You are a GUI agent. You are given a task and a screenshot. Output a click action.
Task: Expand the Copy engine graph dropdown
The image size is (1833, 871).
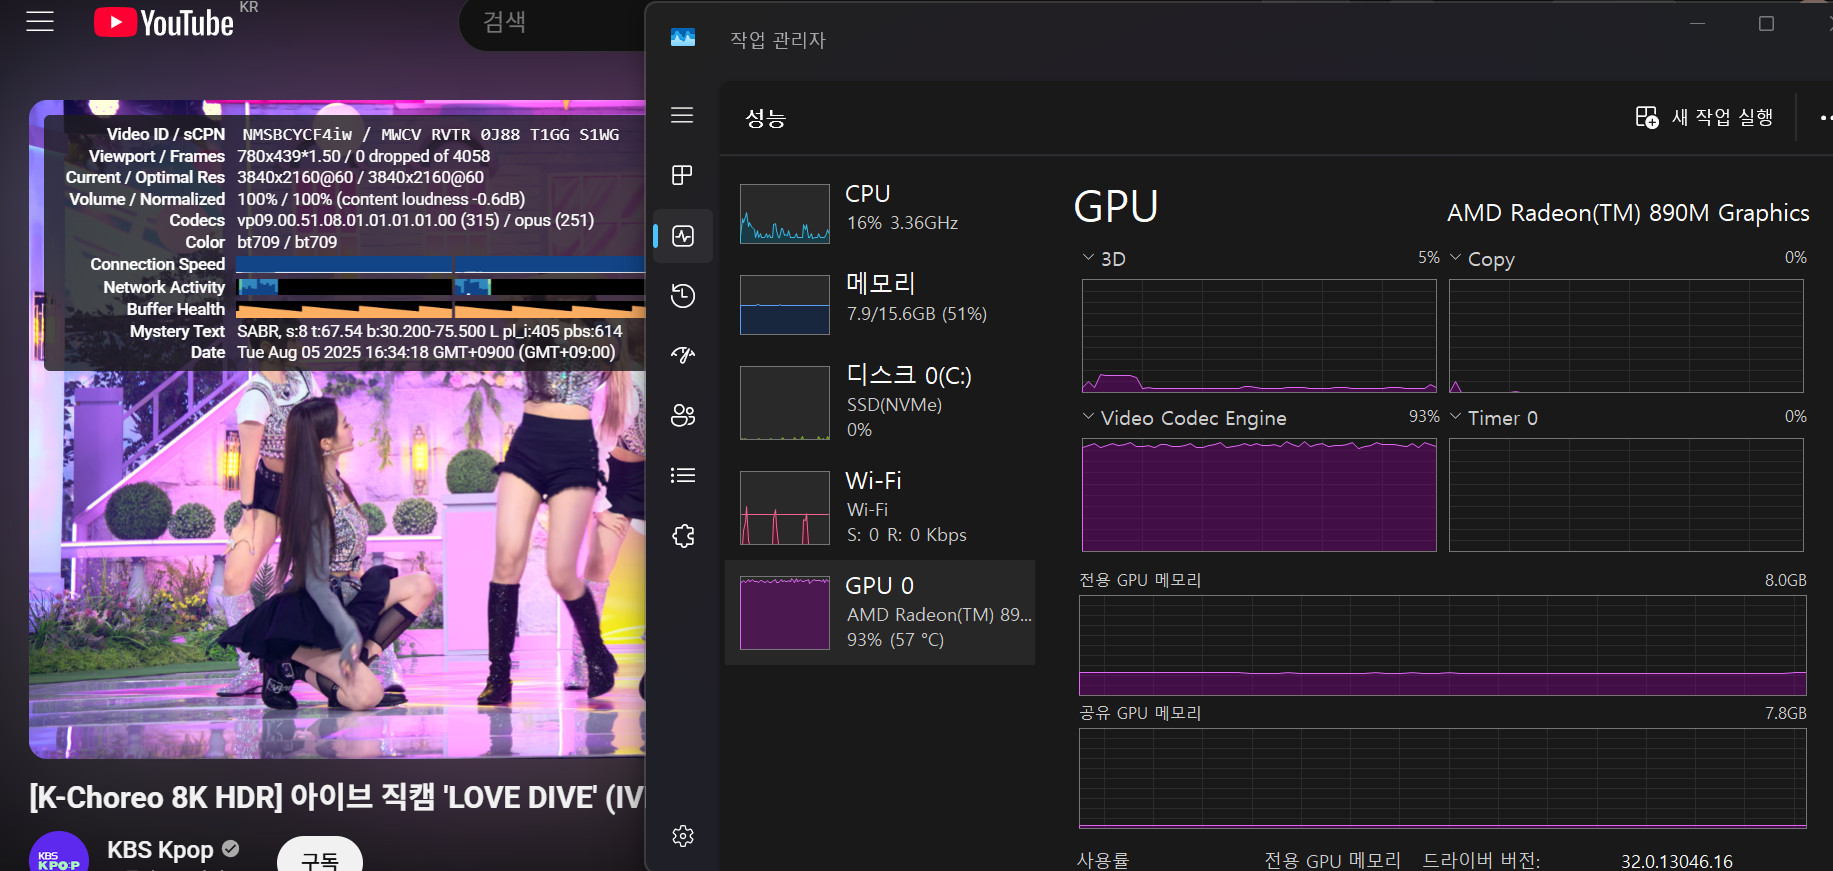(1455, 258)
